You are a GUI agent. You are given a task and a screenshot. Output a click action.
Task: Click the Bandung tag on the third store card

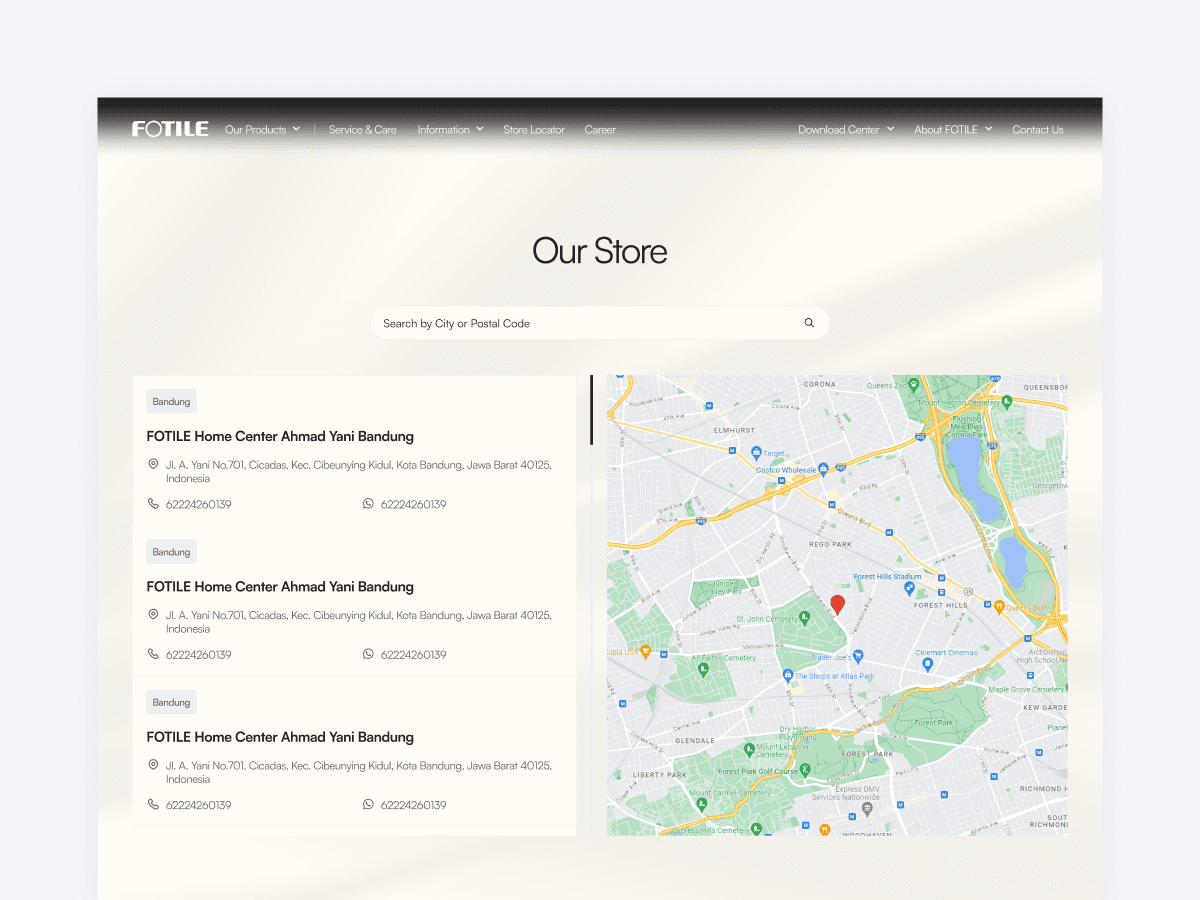point(171,701)
